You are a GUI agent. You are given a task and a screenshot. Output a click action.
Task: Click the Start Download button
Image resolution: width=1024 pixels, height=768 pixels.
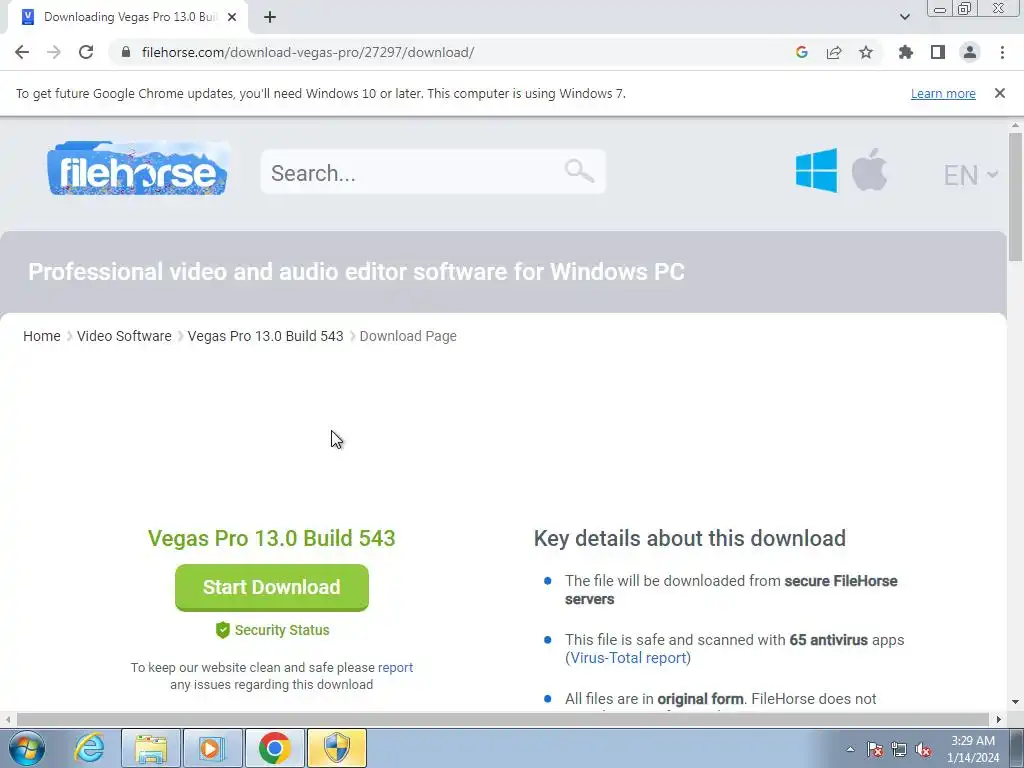pos(272,587)
